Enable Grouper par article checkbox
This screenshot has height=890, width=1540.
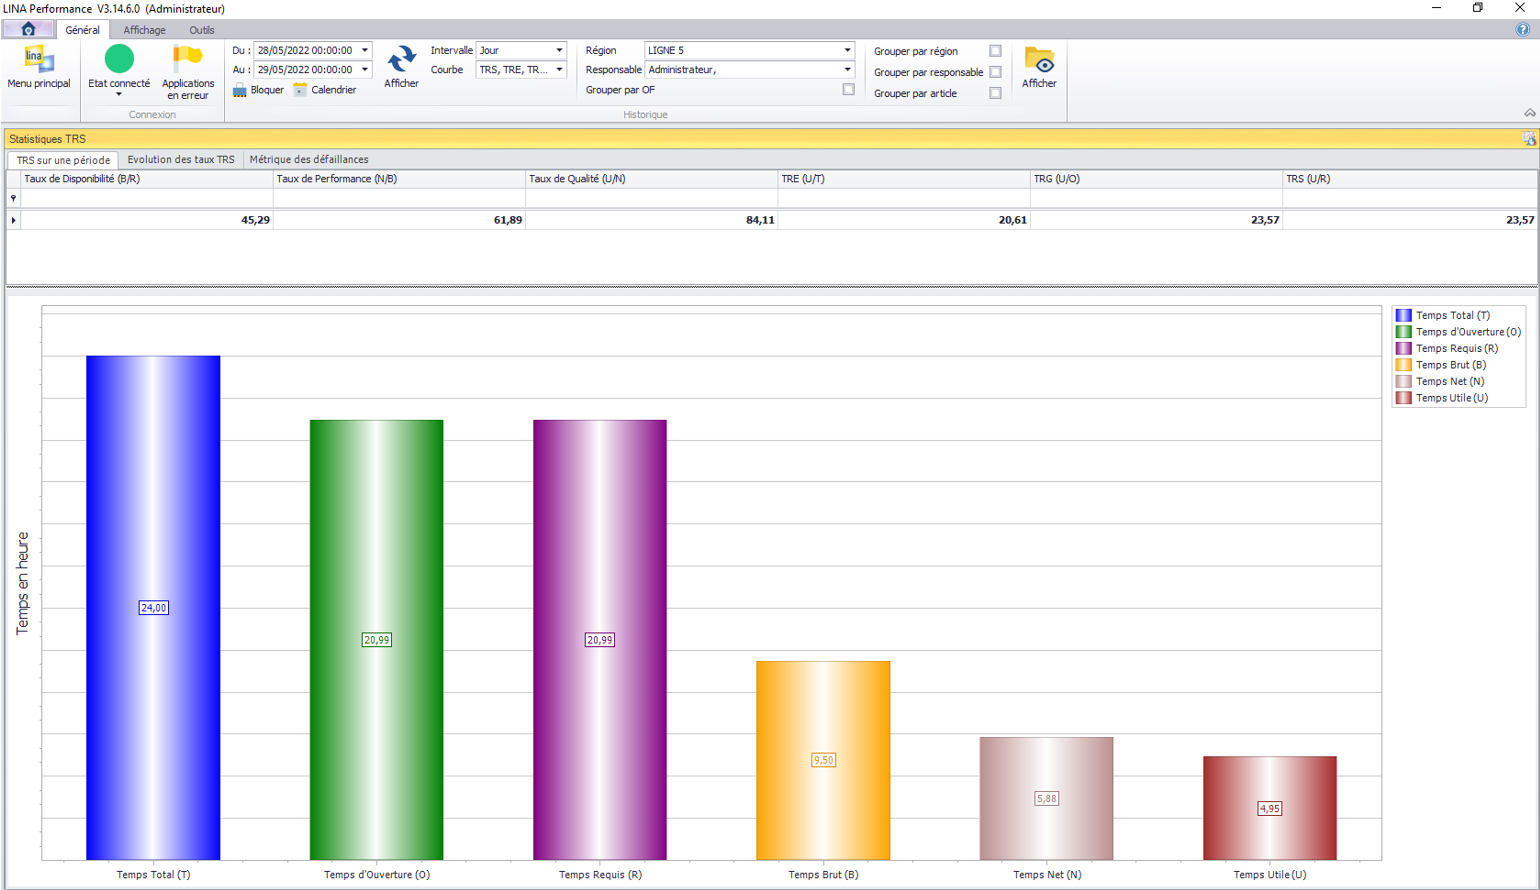(x=995, y=93)
